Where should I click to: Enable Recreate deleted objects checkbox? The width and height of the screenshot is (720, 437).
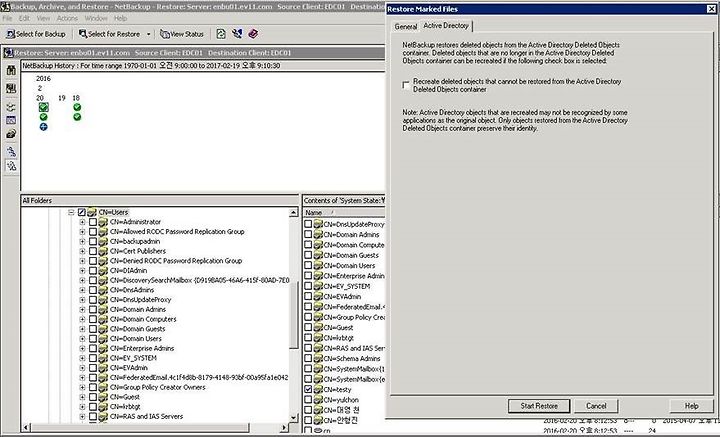406,85
